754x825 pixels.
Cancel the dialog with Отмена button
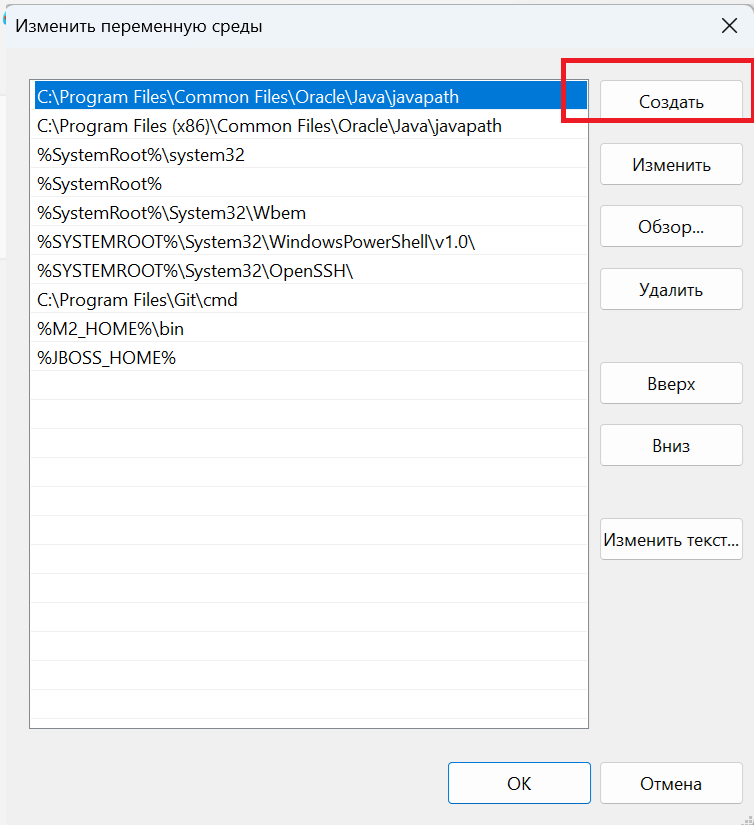(671, 783)
